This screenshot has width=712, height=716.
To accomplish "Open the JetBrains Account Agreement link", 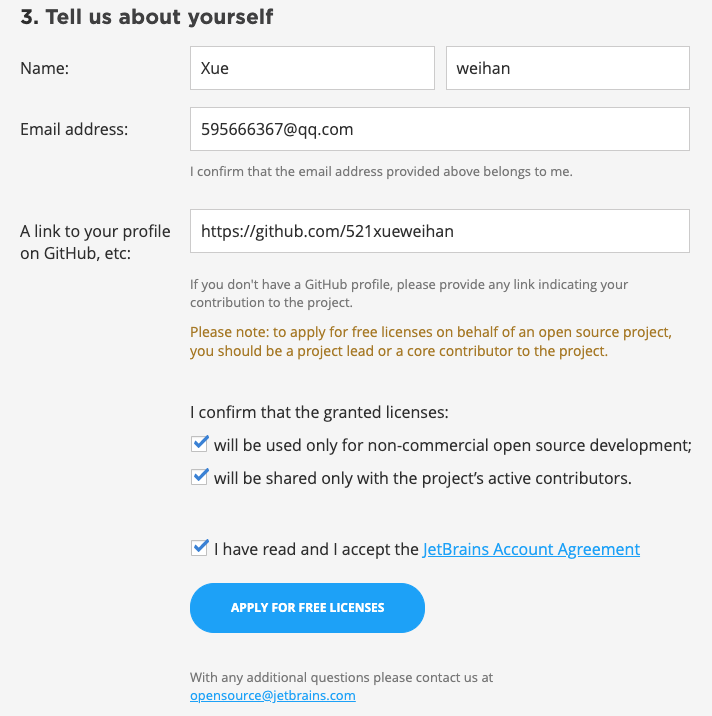I will 531,549.
